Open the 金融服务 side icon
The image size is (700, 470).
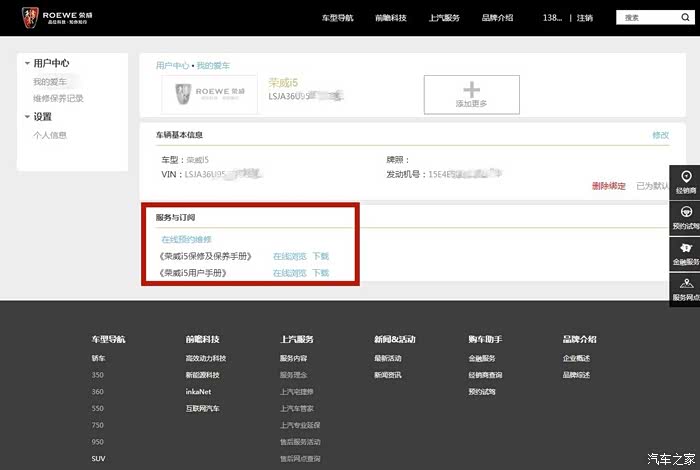pos(685,253)
